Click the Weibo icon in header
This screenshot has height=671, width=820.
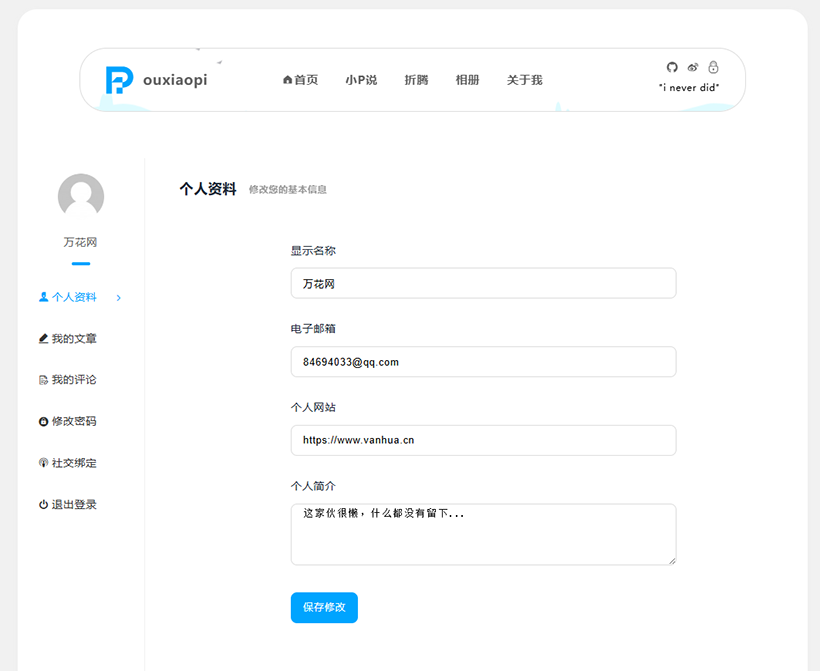(693, 67)
